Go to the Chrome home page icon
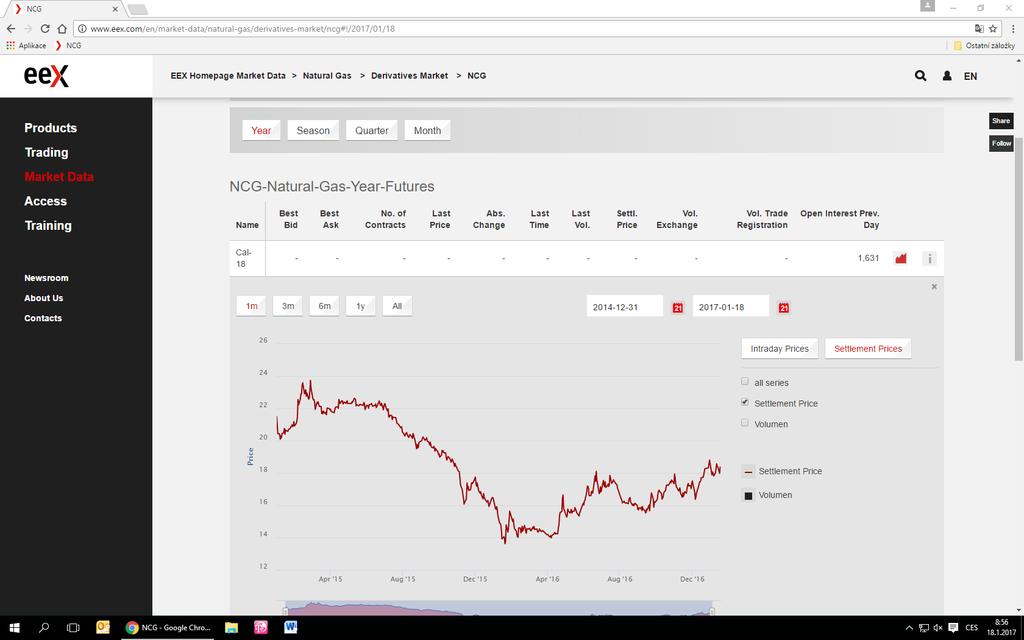The width and height of the screenshot is (1024, 640). [x=62, y=29]
